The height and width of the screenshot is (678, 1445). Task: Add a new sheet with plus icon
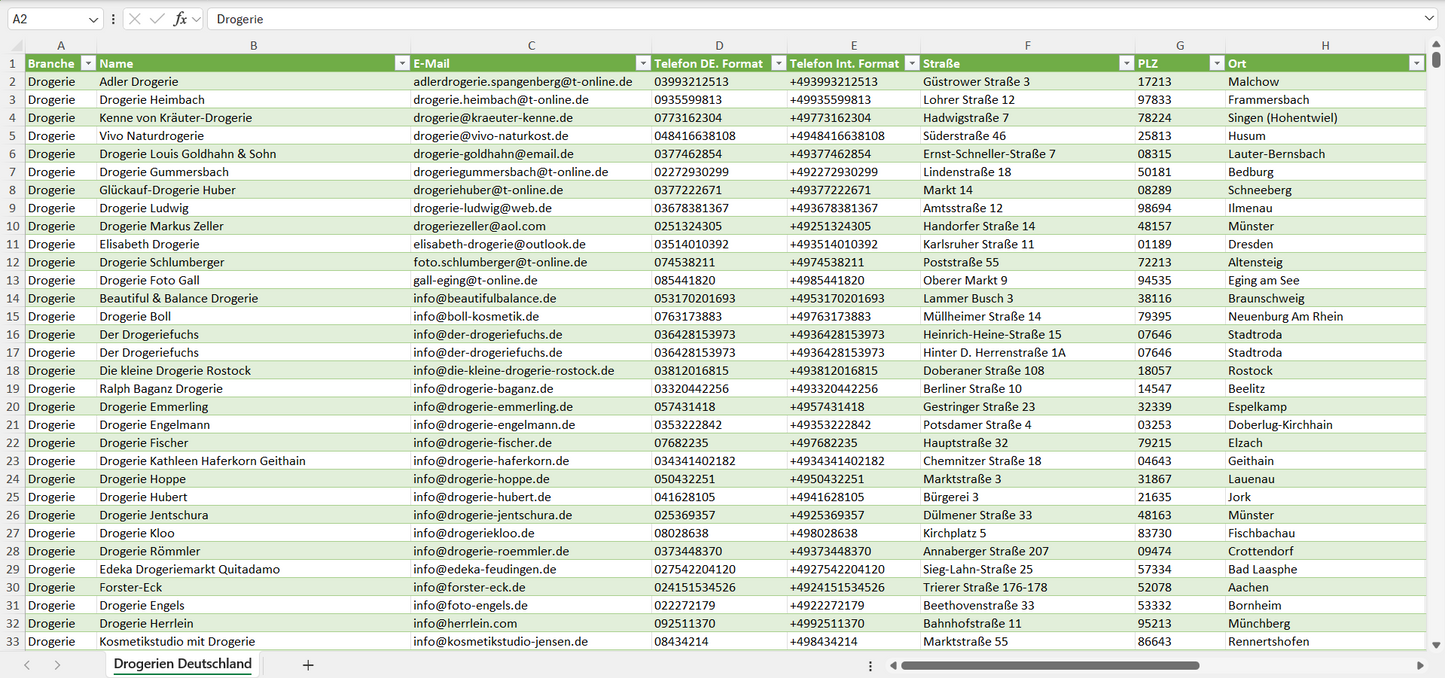[x=308, y=665]
